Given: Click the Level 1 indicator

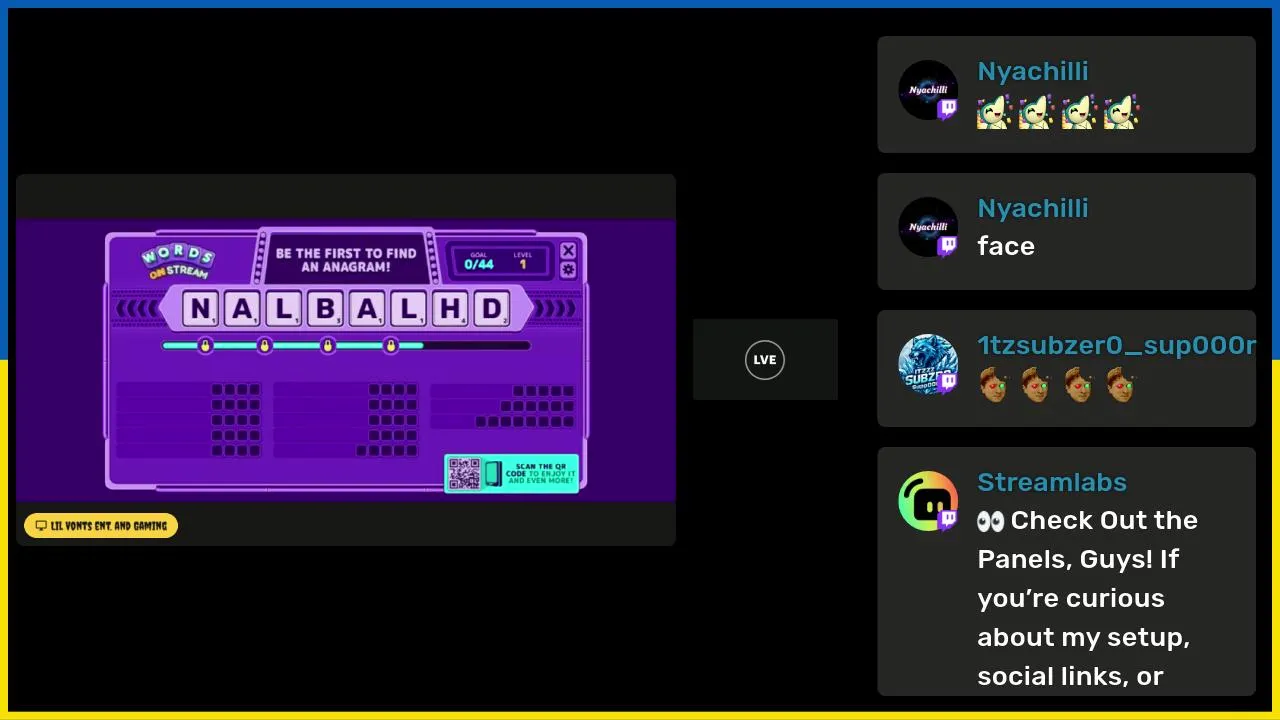Looking at the screenshot, I should click(x=523, y=261).
